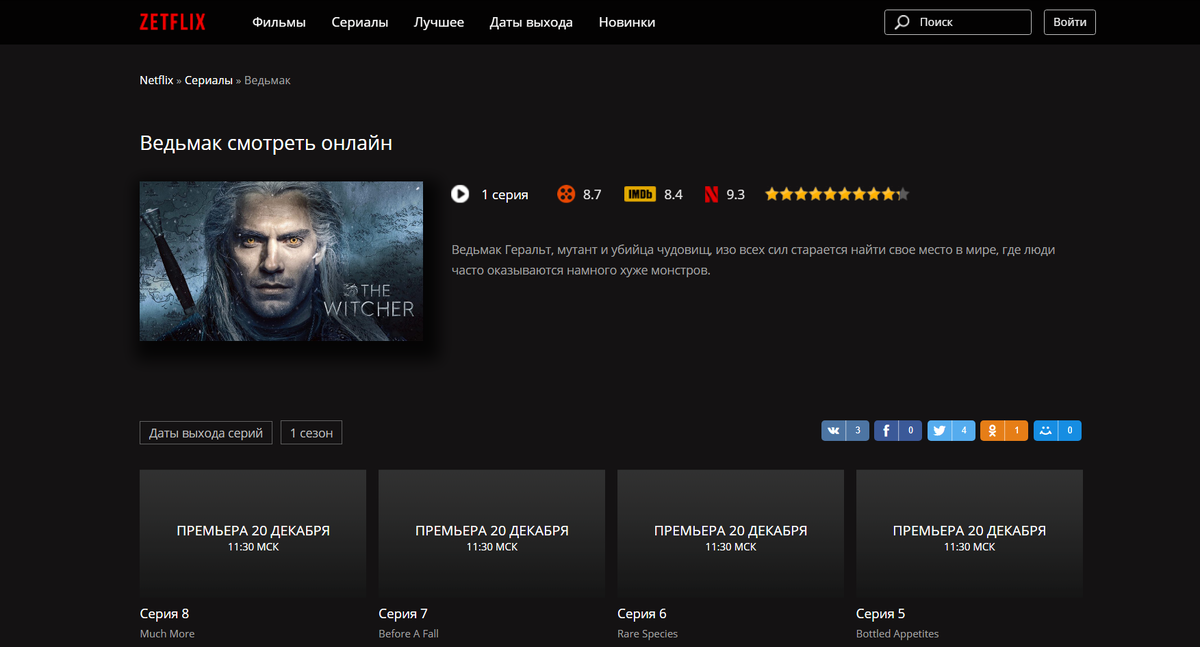This screenshot has width=1200, height=647.
Task: Click the Серия 8 title link
Action: 164,613
